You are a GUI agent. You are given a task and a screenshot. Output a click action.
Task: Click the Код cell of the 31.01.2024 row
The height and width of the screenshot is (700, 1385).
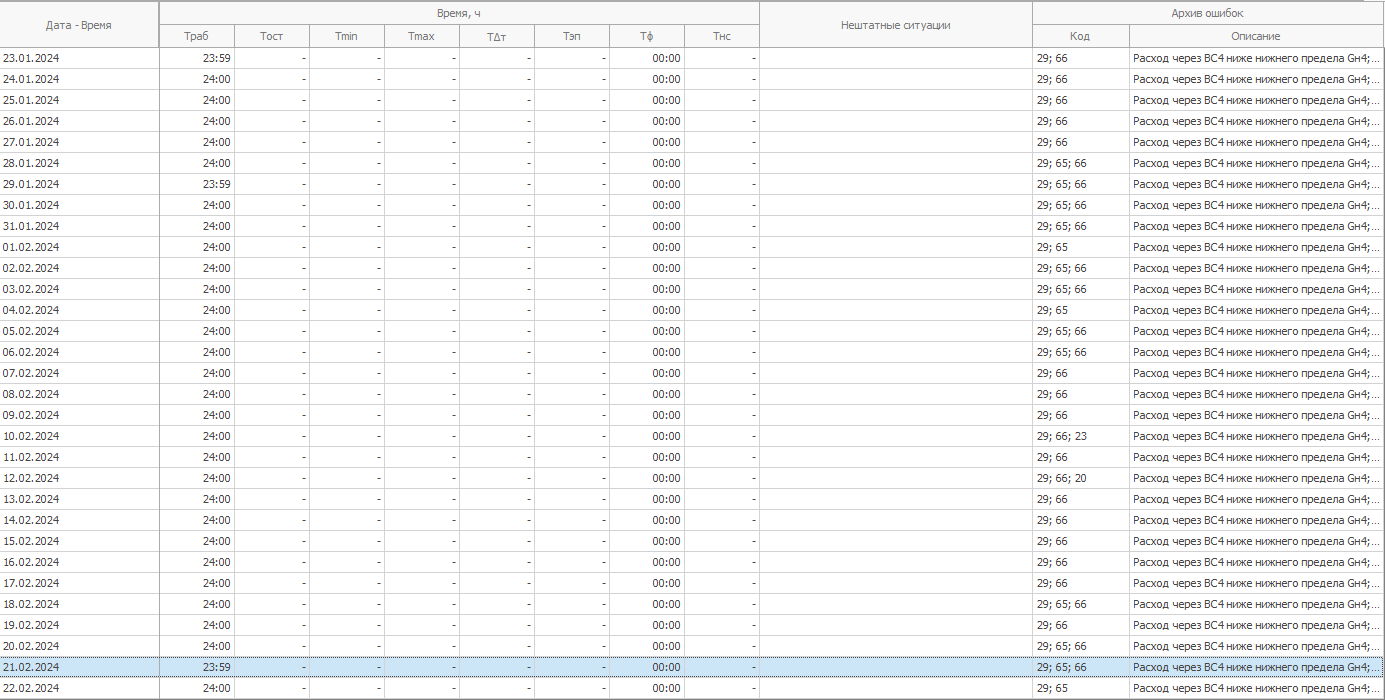pos(1081,226)
